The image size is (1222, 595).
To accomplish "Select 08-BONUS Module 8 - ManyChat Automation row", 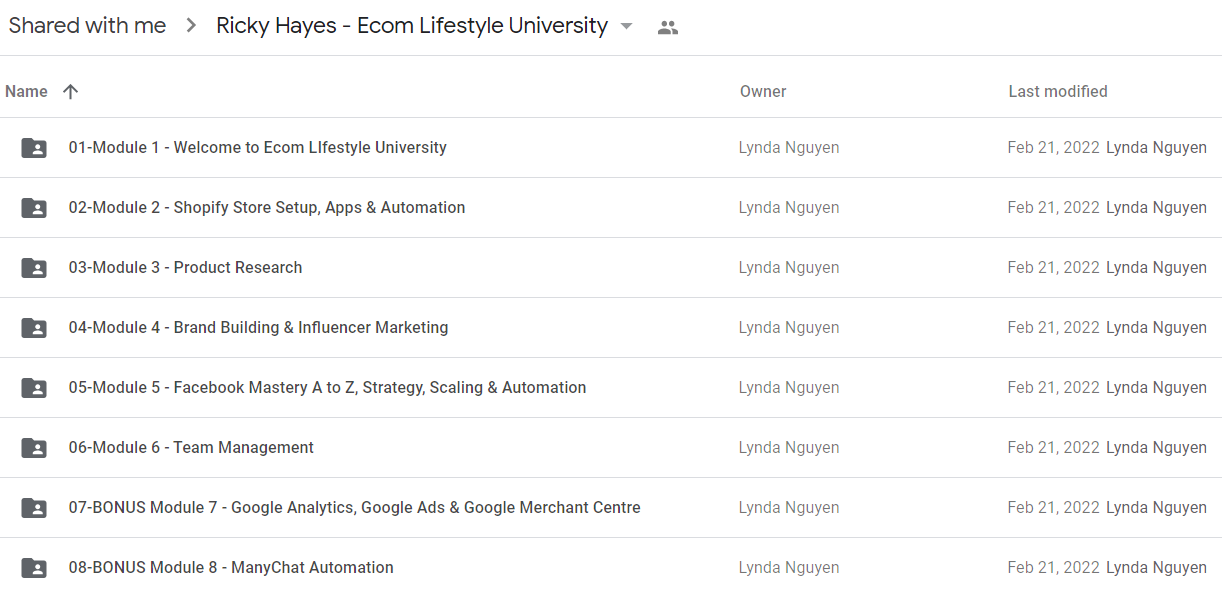I will tap(611, 567).
